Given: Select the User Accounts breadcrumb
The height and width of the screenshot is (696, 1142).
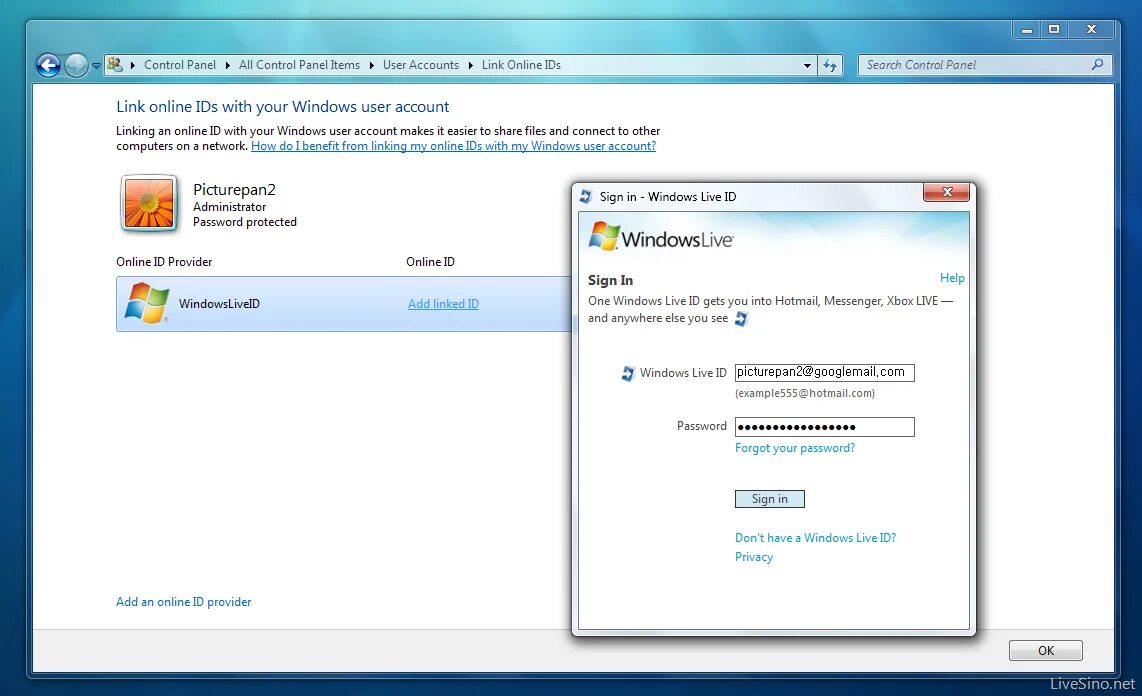Looking at the screenshot, I should (421, 65).
